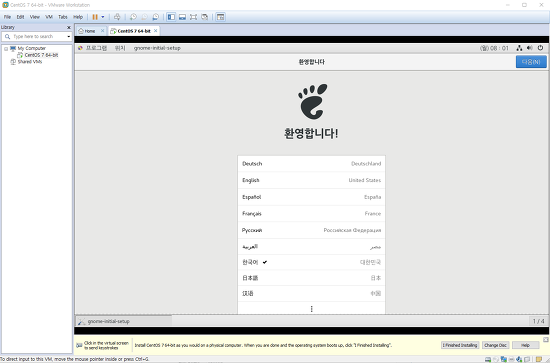Click the GNOME clock showing 08:01
This screenshot has width=550, height=363.
tap(494, 48)
